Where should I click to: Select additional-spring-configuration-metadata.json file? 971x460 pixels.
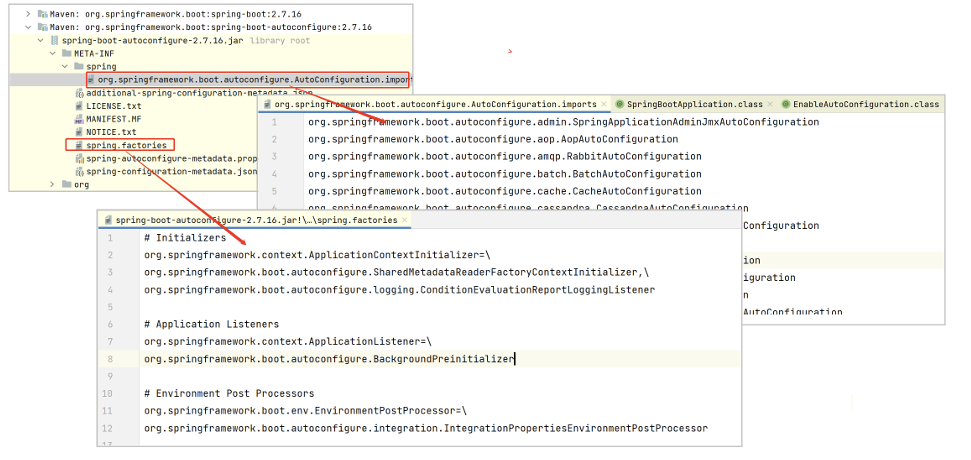coord(199,93)
